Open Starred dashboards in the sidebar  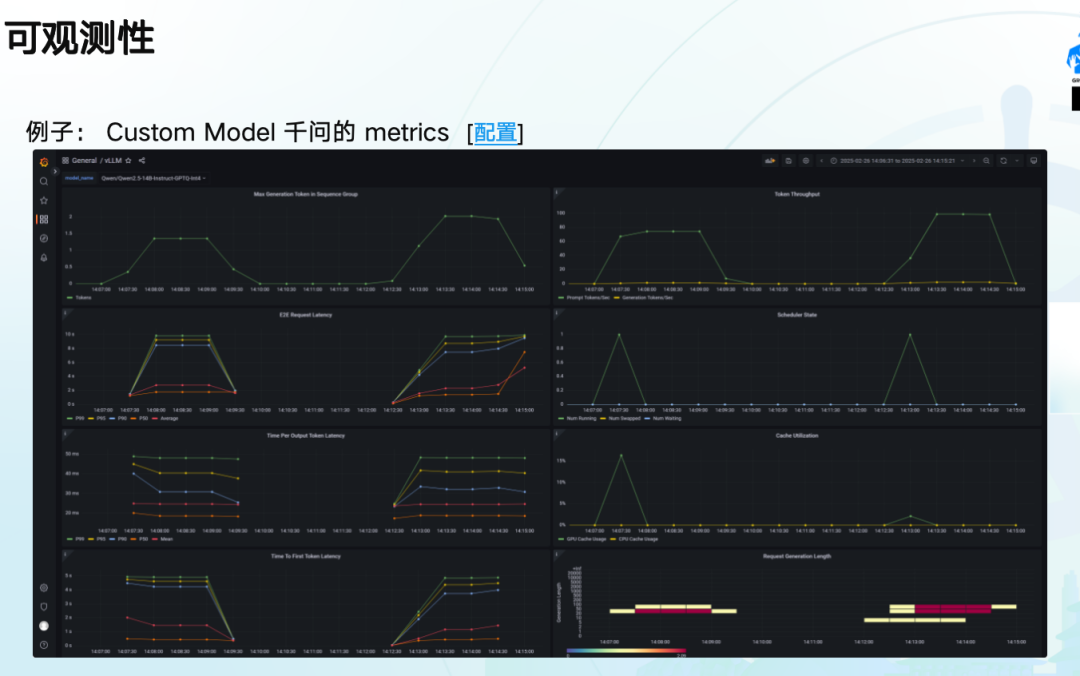[44, 201]
